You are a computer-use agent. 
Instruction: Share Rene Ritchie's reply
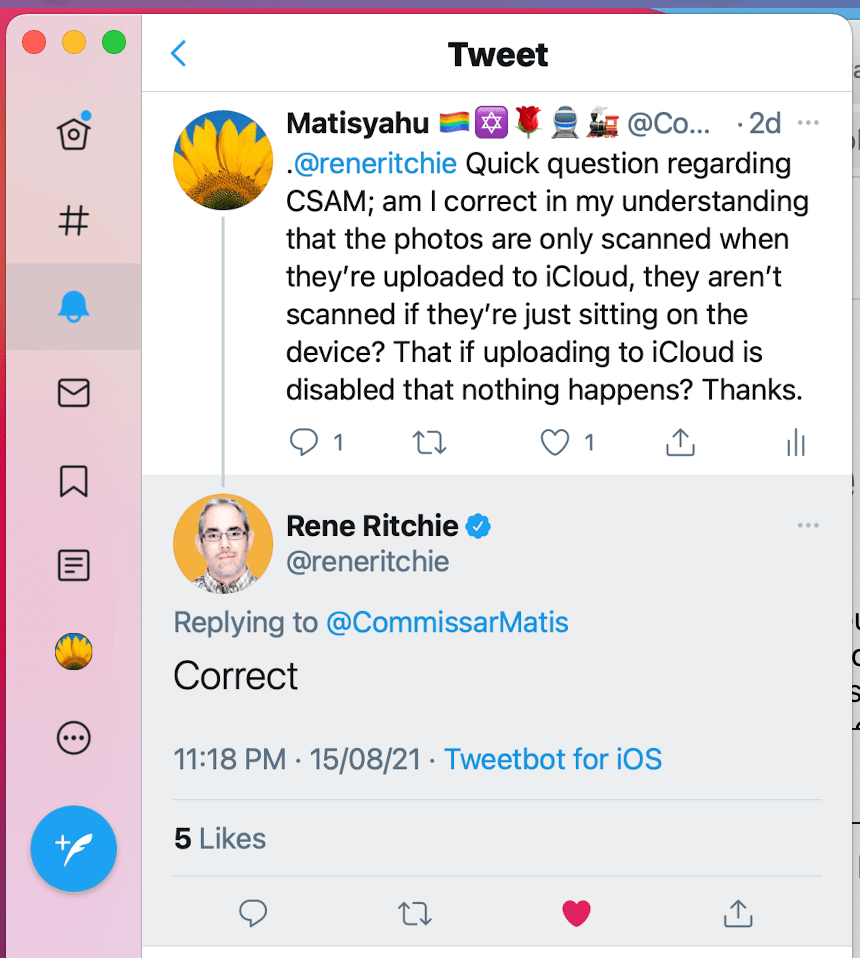click(x=737, y=912)
